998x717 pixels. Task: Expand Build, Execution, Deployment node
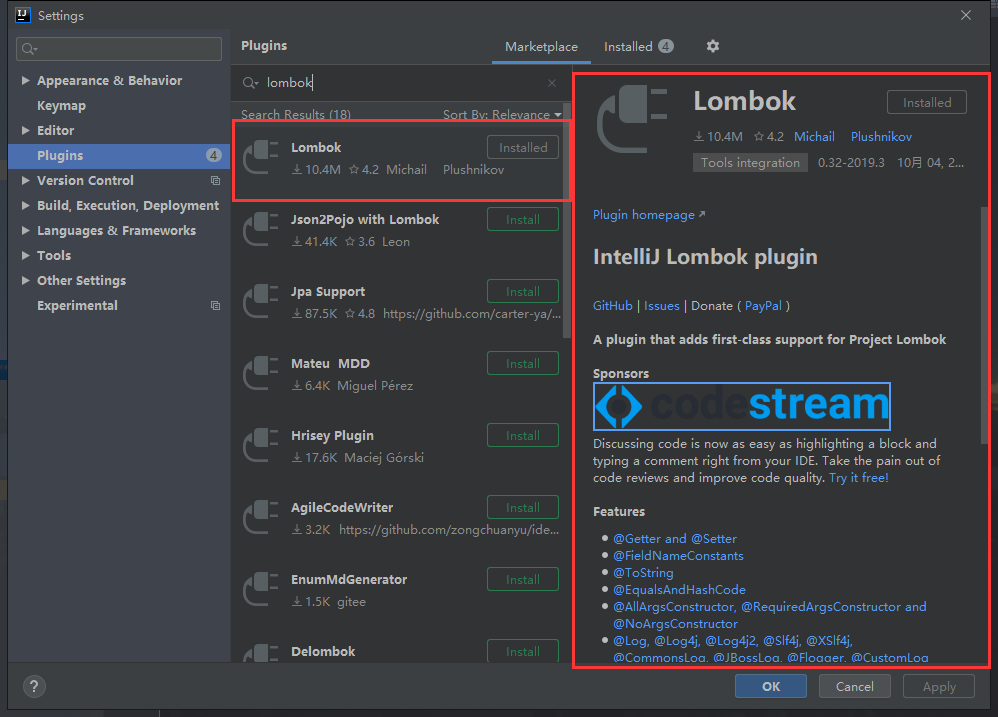click(25, 205)
